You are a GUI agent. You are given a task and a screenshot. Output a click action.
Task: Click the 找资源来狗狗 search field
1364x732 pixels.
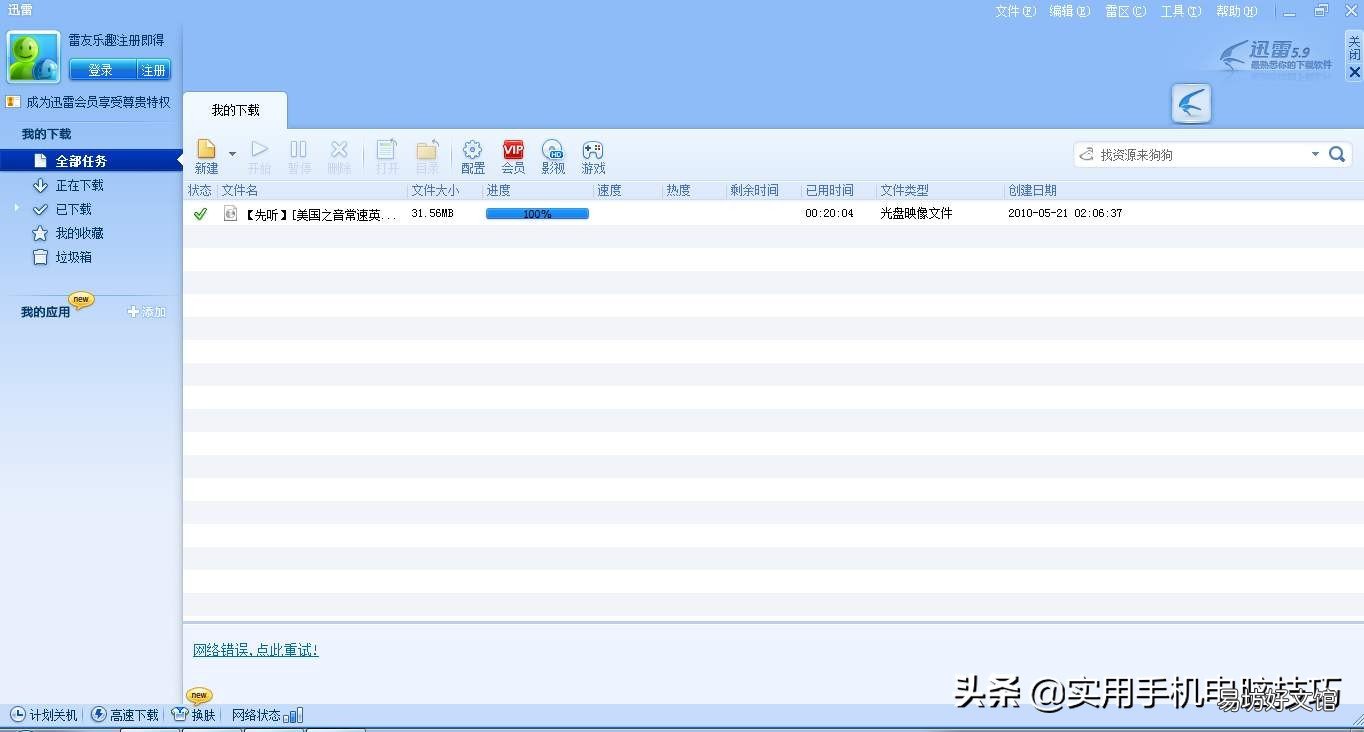pos(1200,155)
